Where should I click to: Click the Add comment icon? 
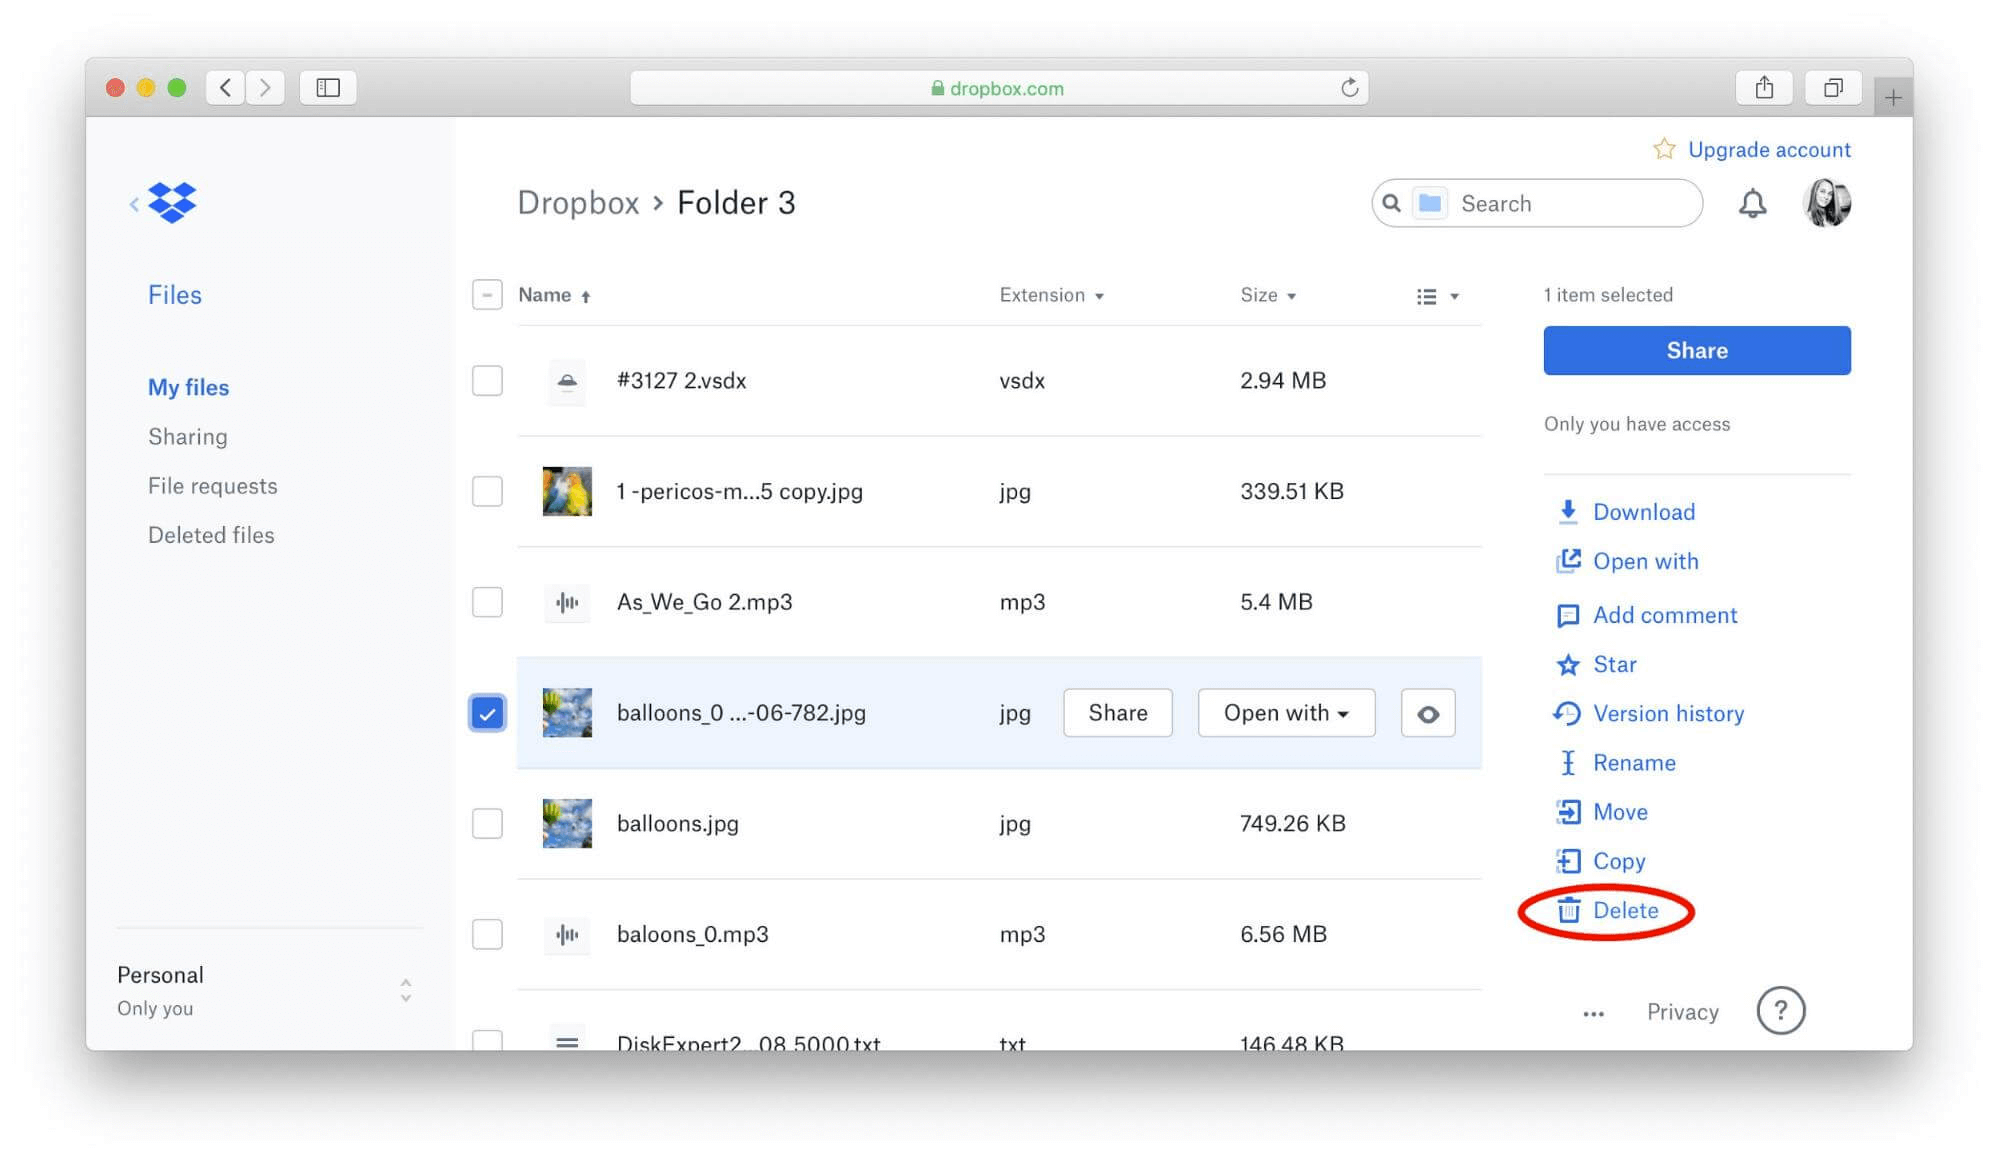tap(1567, 615)
